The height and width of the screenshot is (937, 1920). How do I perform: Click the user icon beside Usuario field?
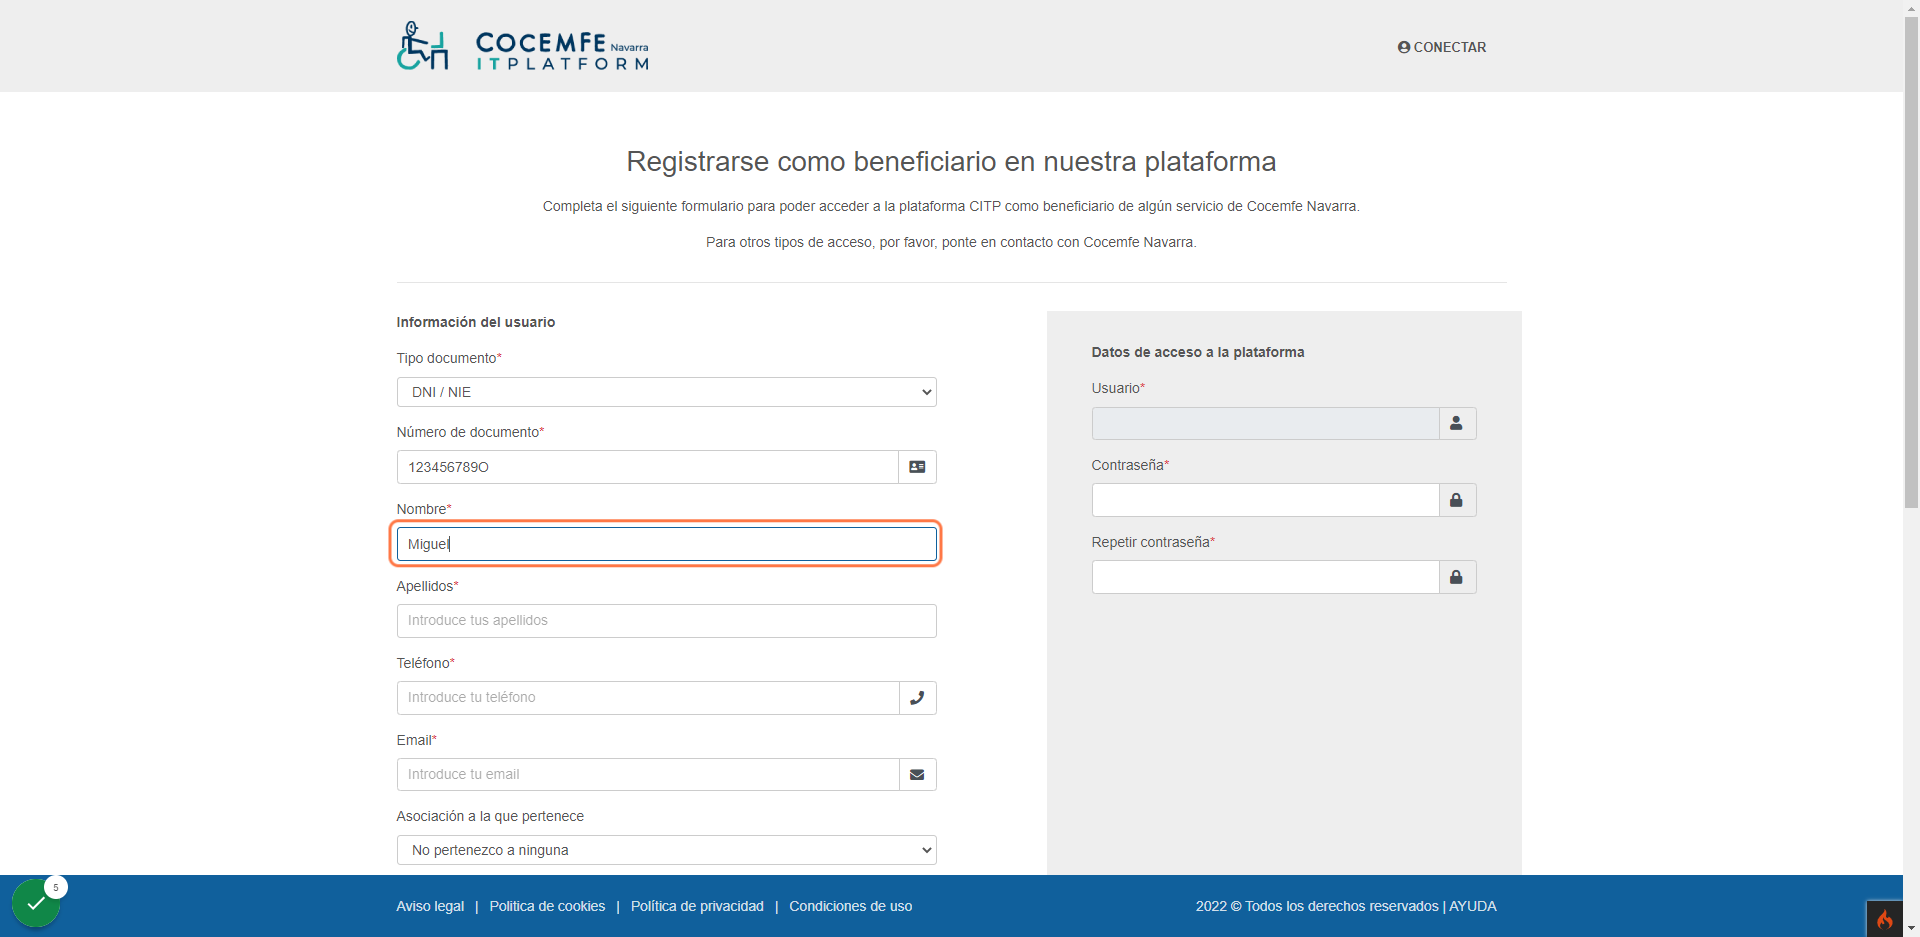(1457, 424)
